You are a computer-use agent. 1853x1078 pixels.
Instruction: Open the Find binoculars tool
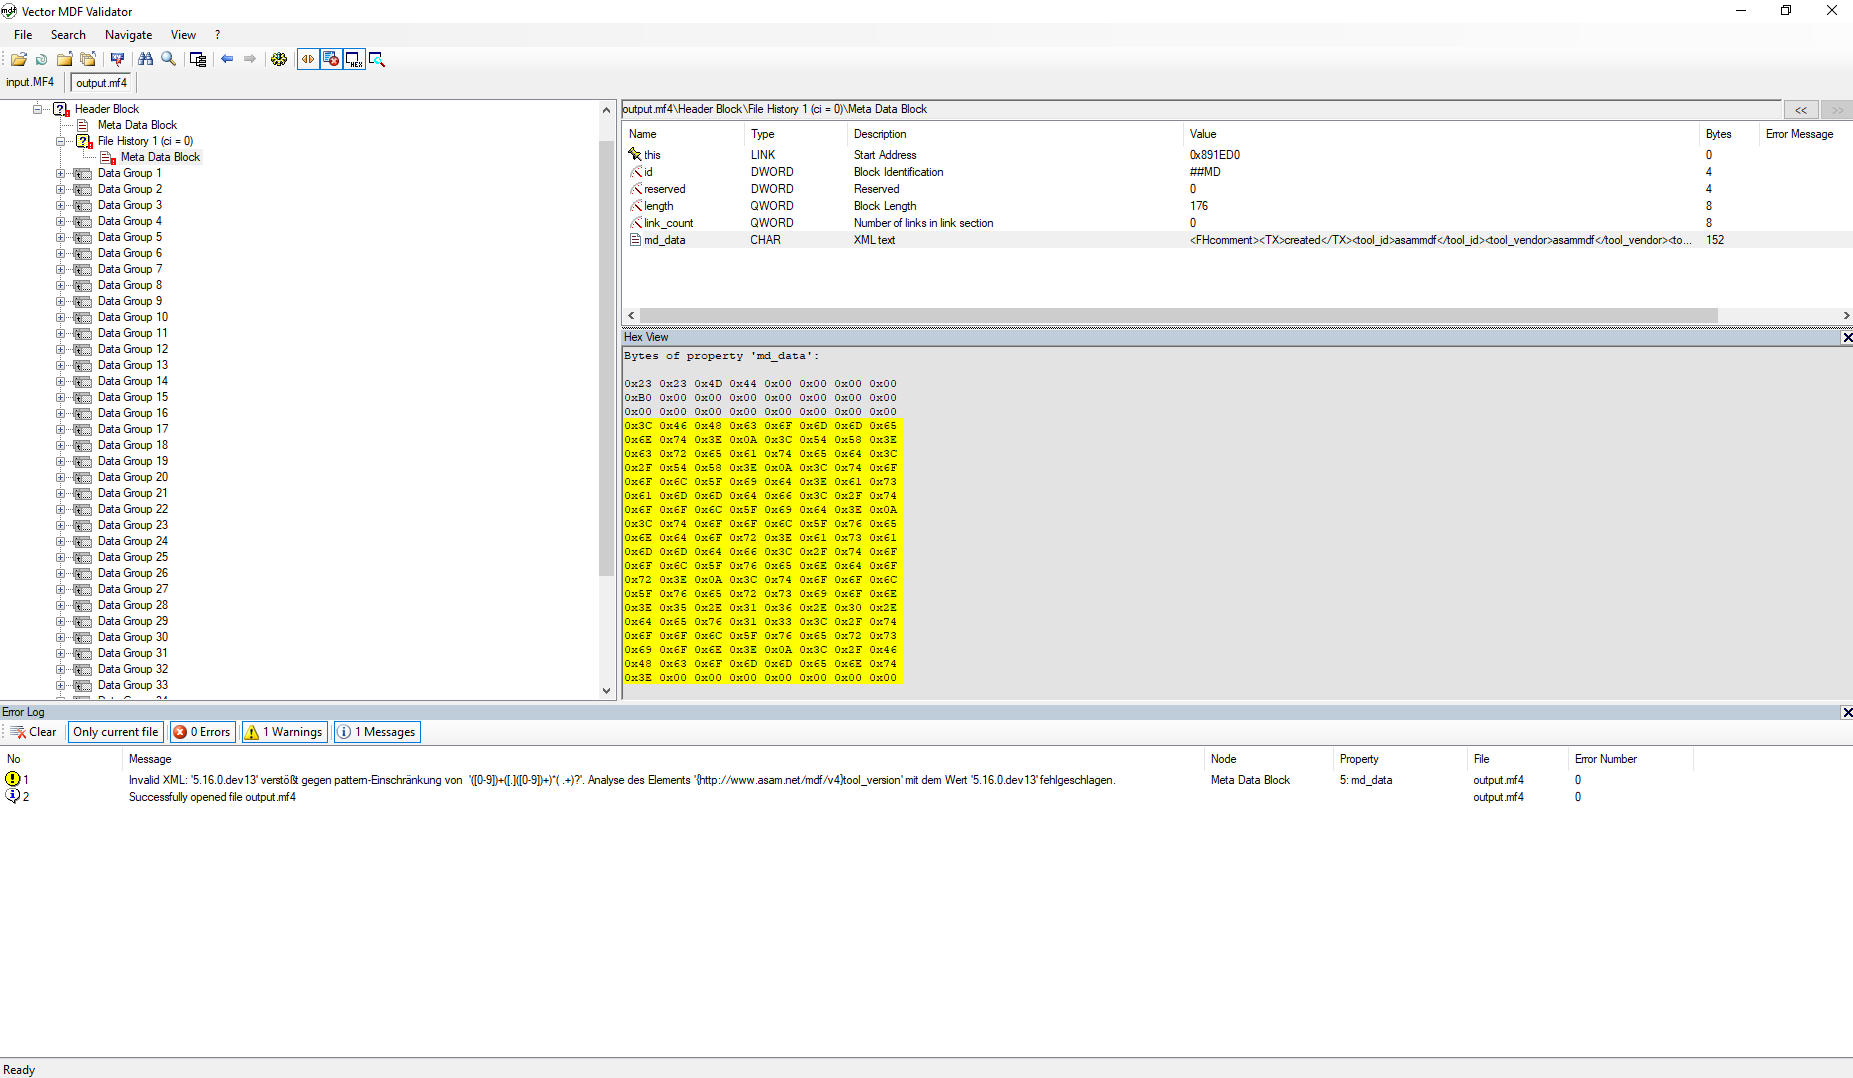(x=145, y=59)
